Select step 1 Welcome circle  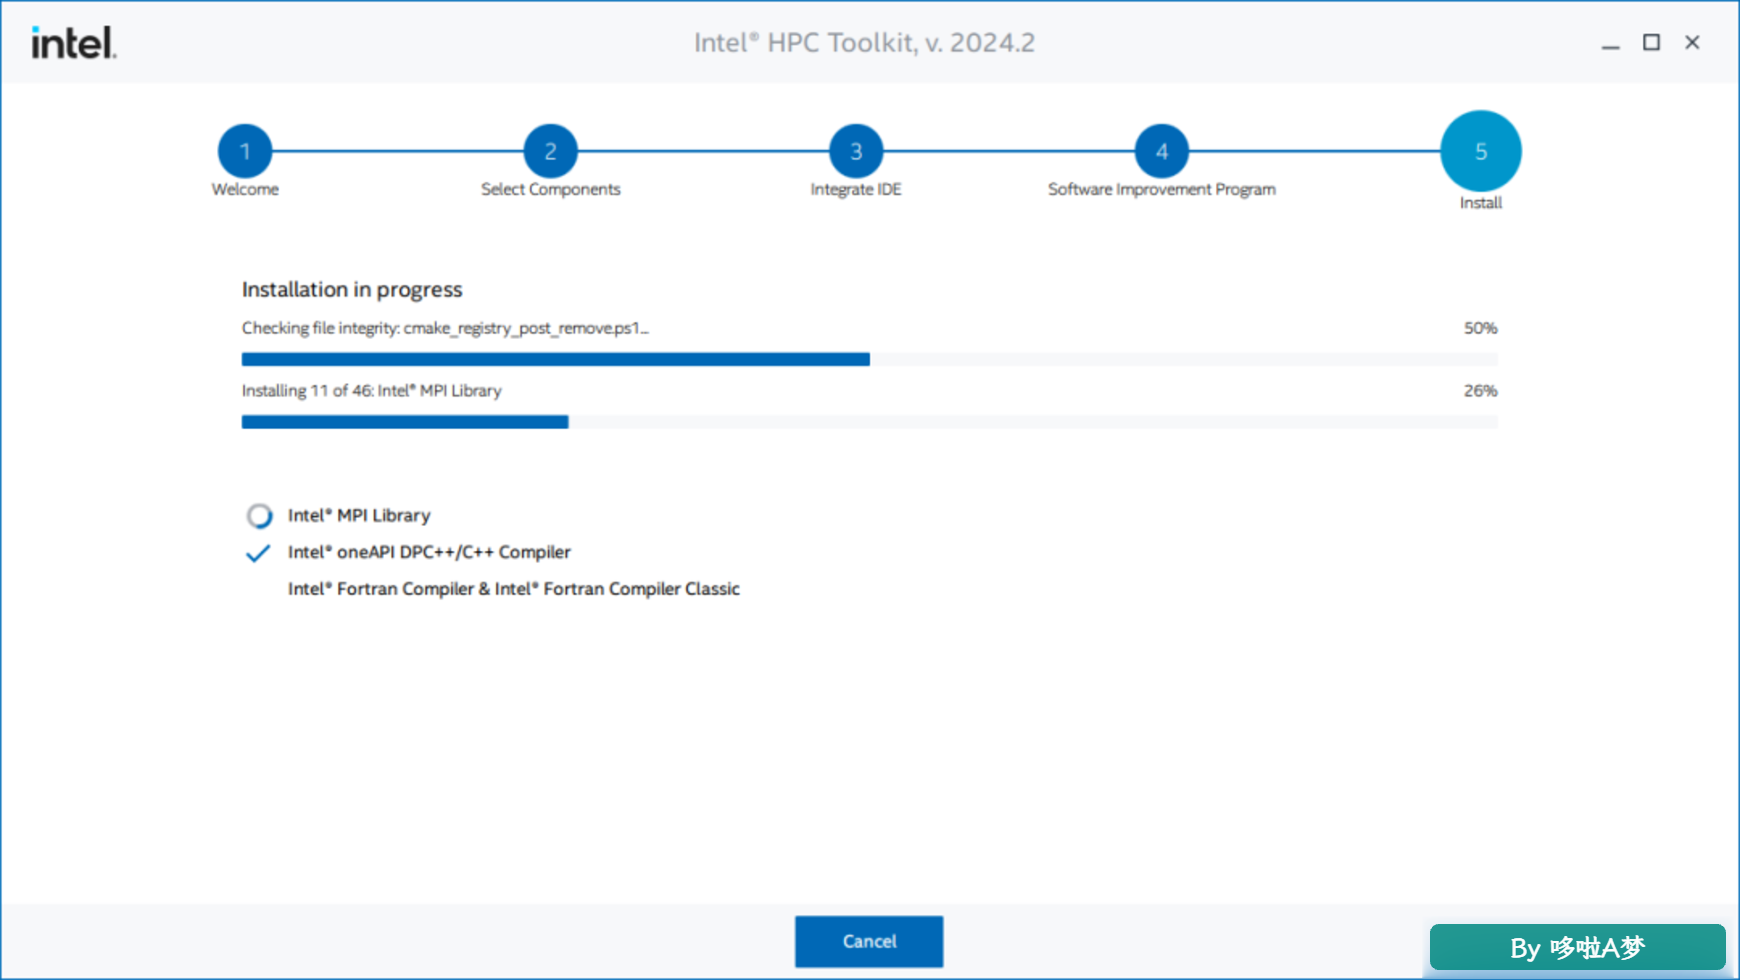(245, 151)
